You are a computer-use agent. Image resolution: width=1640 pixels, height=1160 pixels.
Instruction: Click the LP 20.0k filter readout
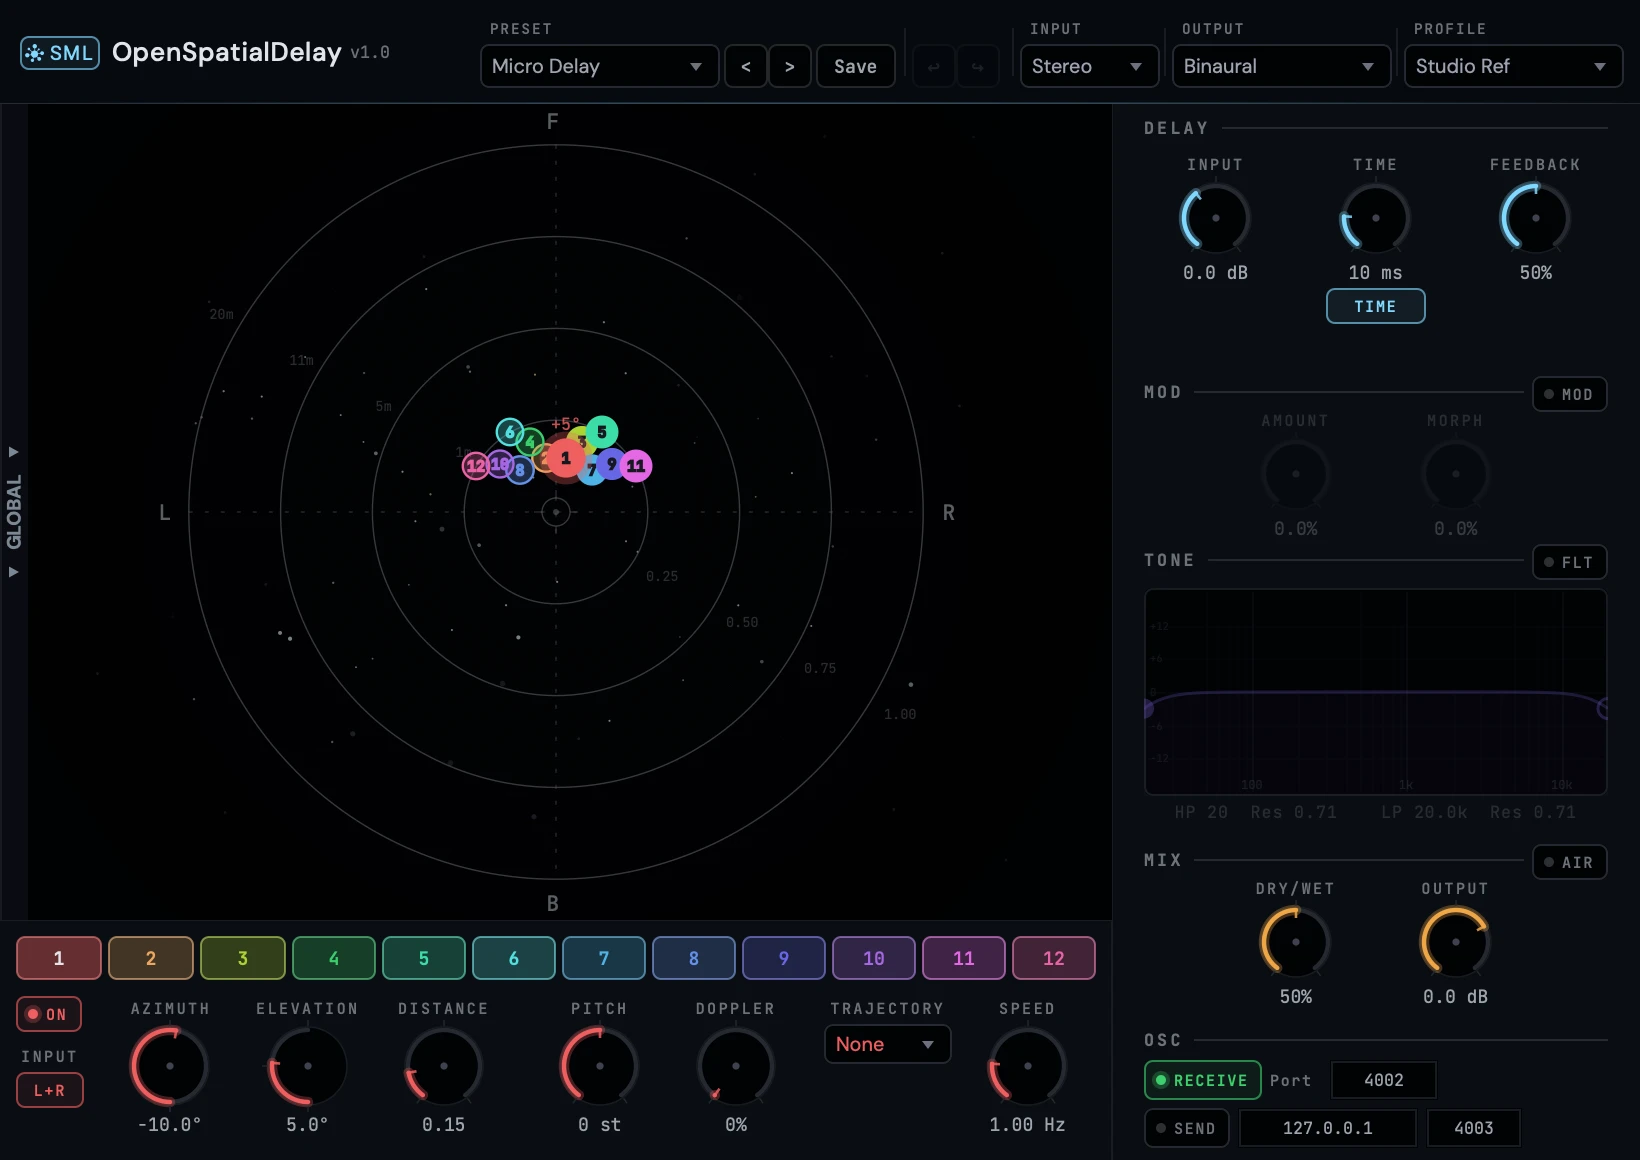(x=1425, y=812)
